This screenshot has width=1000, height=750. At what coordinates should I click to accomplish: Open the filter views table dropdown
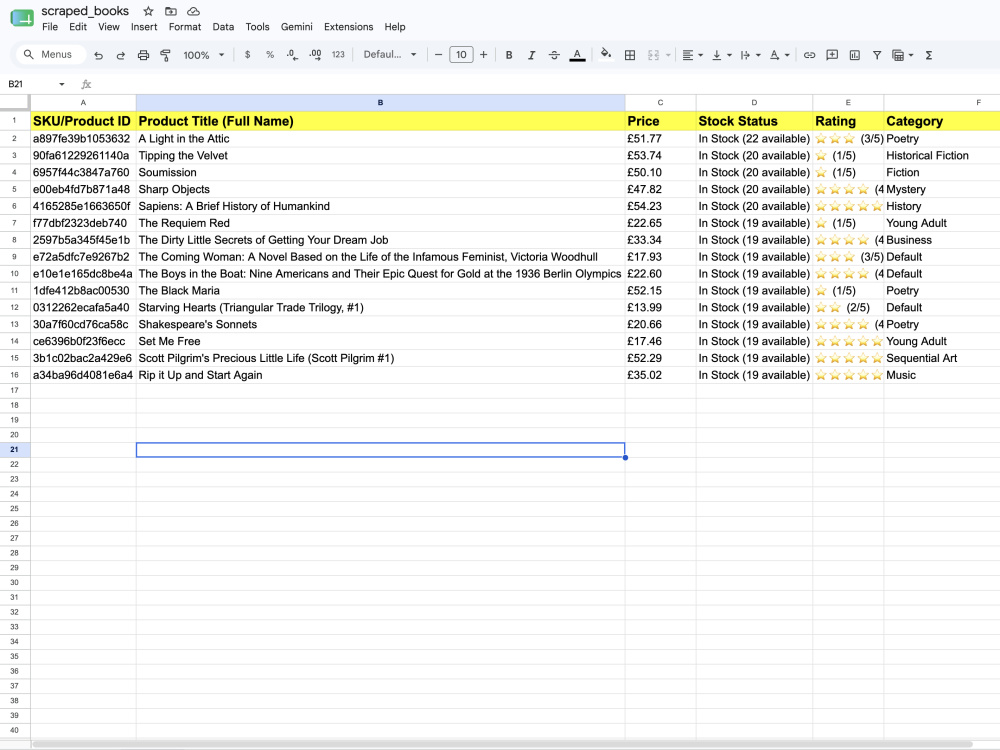coord(902,55)
